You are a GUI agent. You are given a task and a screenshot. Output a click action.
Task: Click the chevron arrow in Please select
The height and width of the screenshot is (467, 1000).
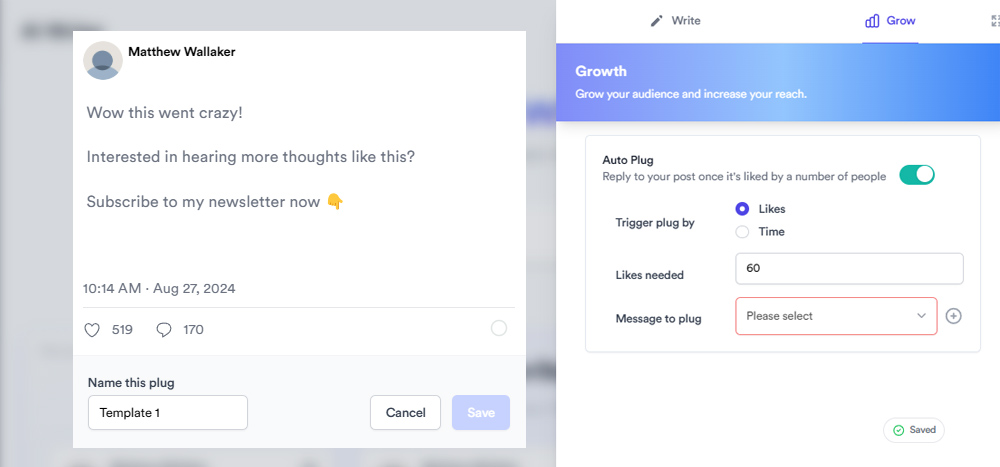point(921,316)
